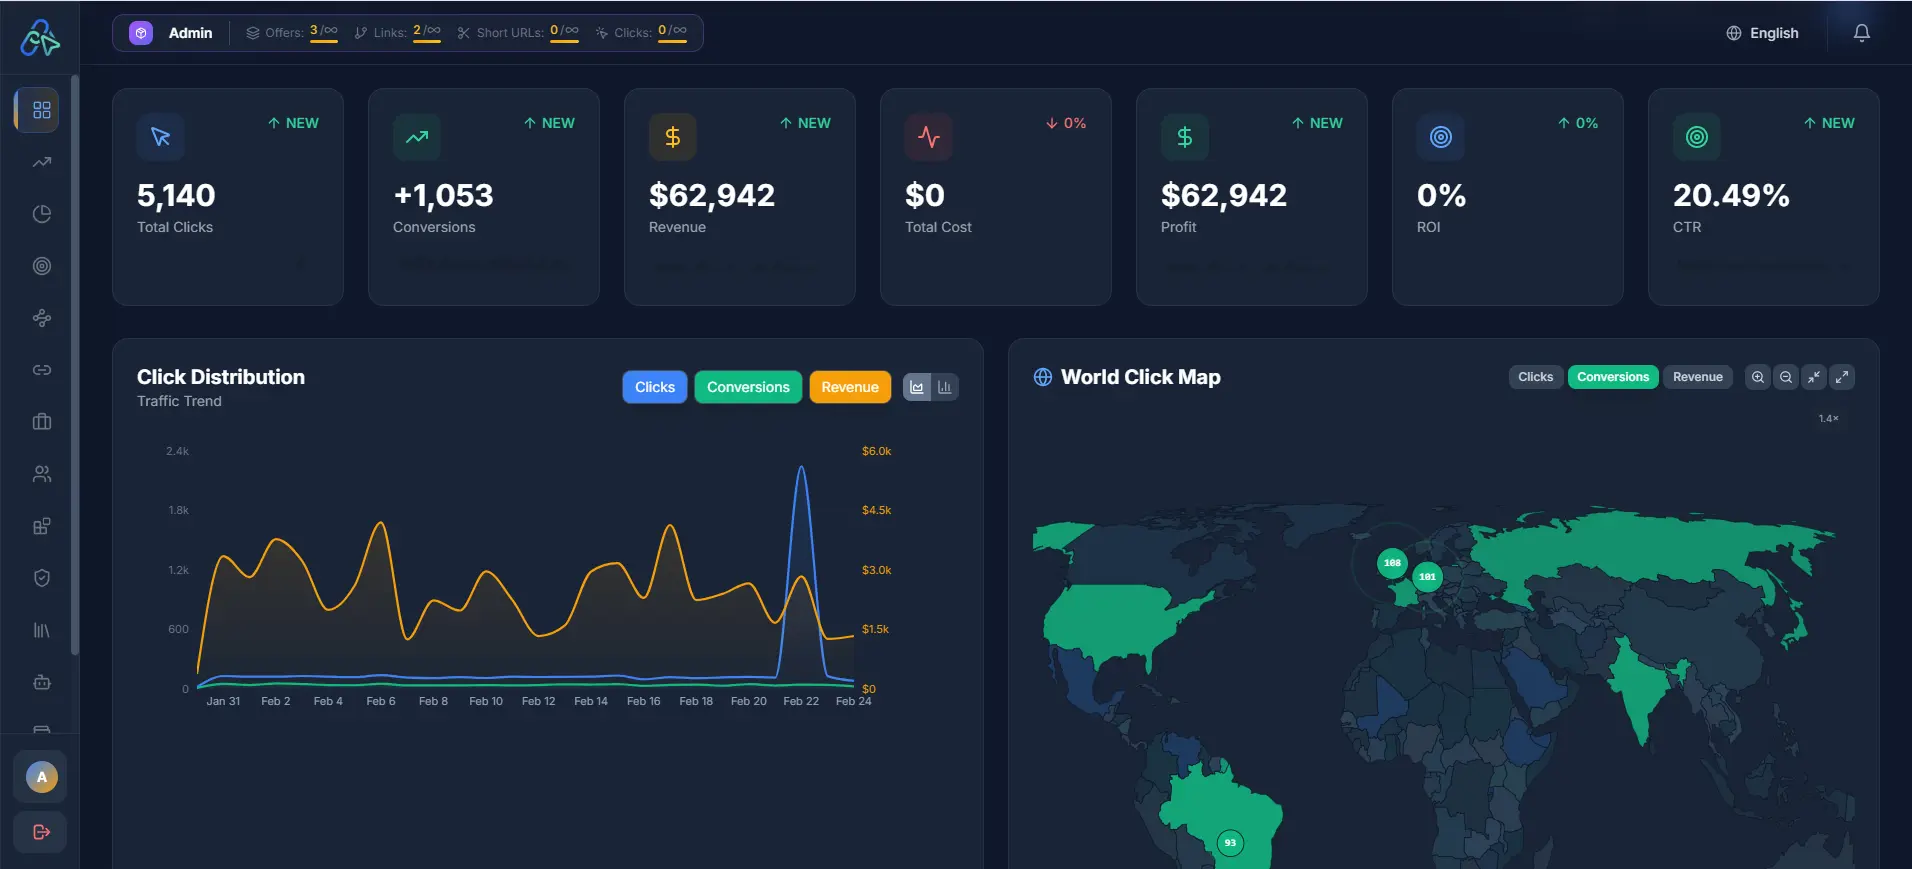Viewport: 1912px width, 869px height.
Task: Show Revenue on the World Click Map
Action: click(1698, 377)
